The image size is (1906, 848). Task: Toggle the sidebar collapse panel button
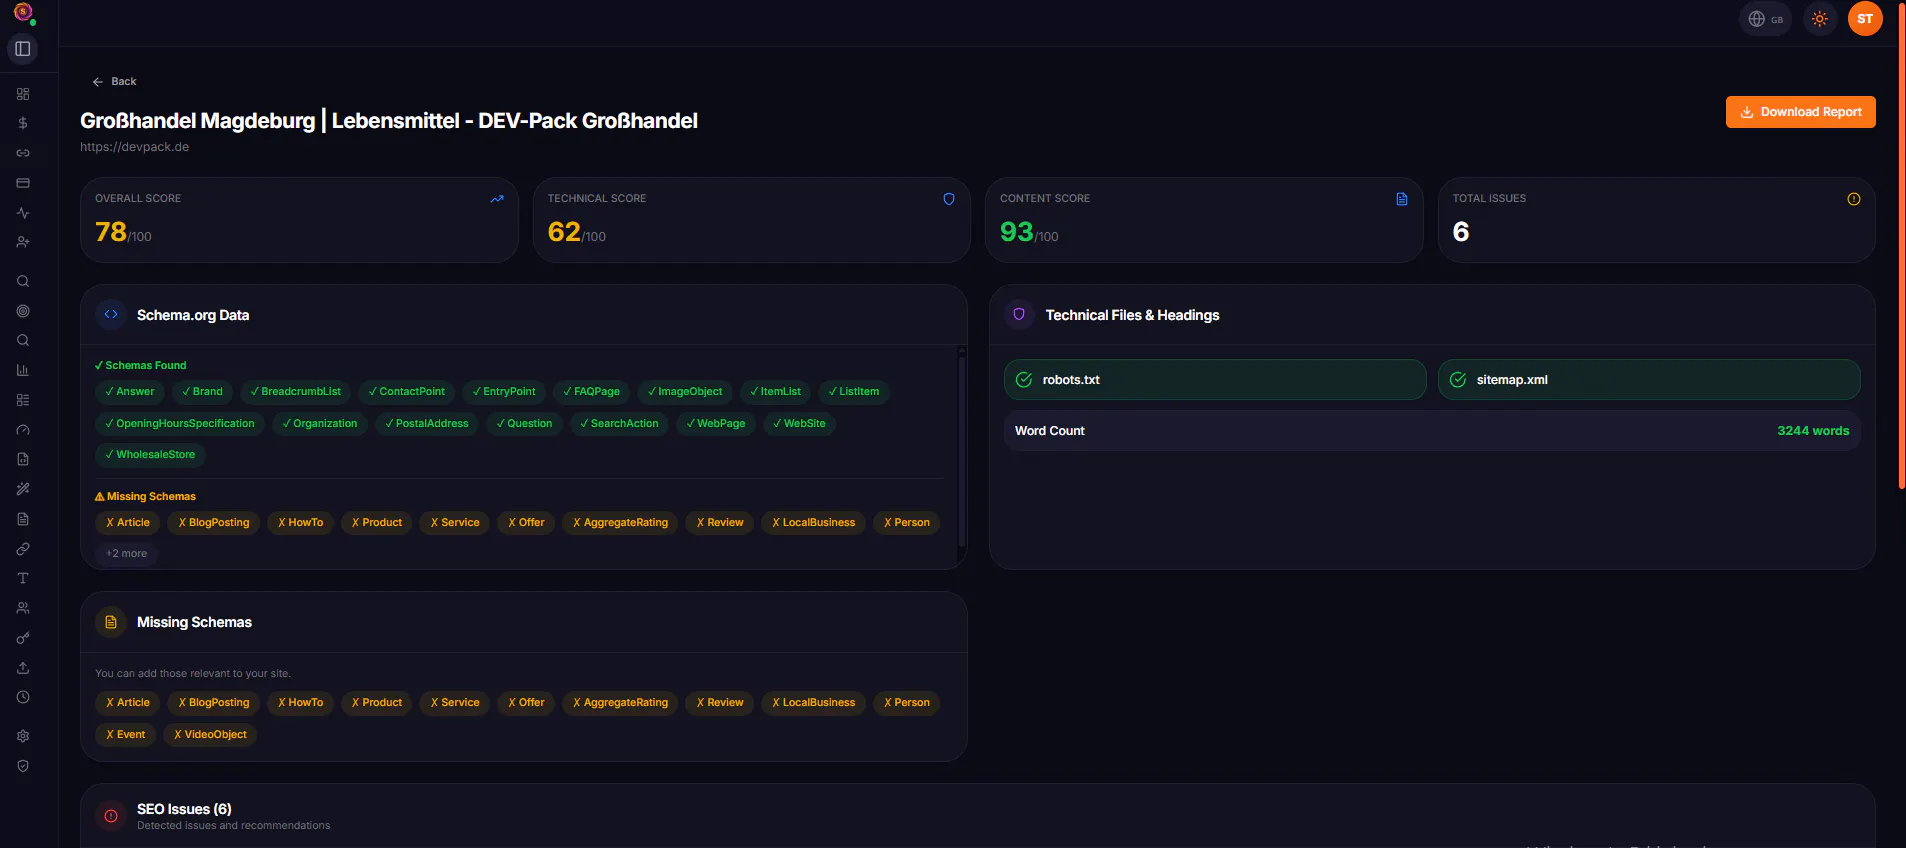(23, 49)
